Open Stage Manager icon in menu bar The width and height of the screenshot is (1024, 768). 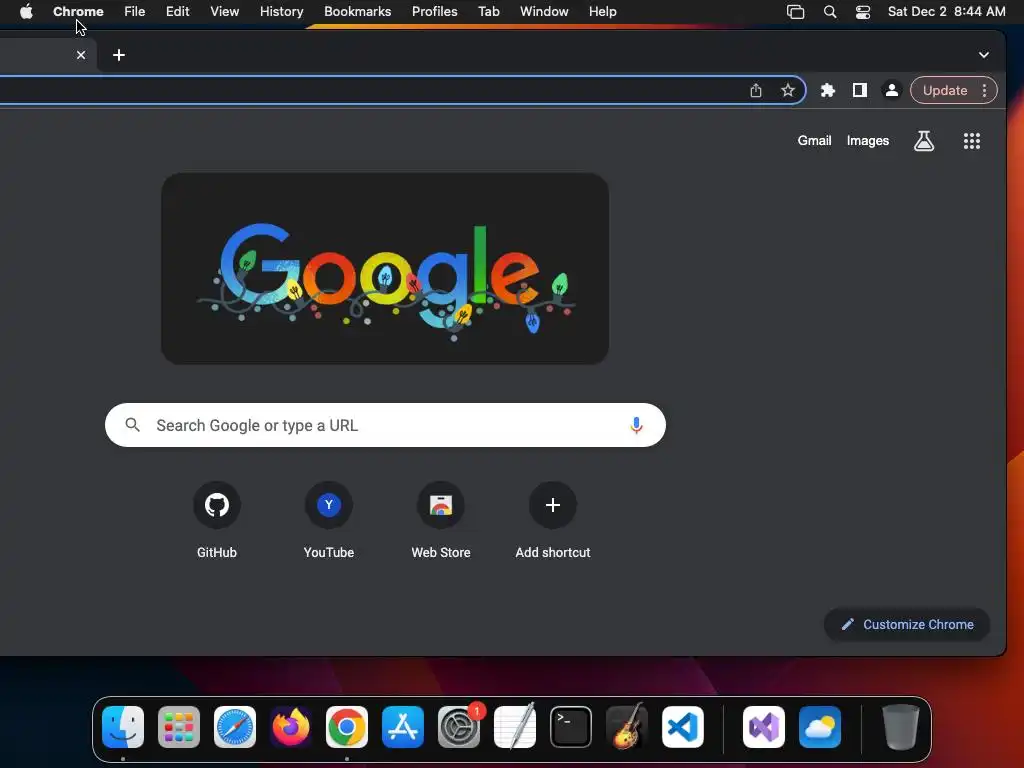795,12
